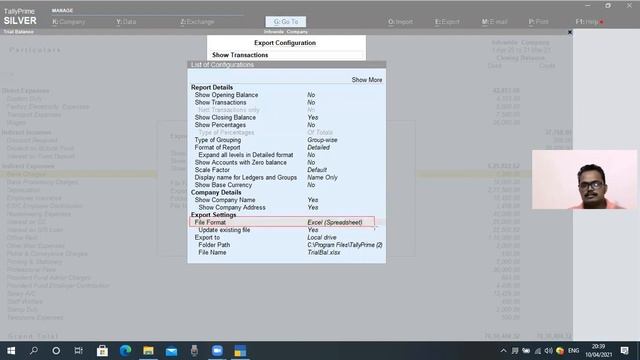Screen dimensions: 640x360
Task: Switch to Zoom app in taskbar
Action: click(x=217, y=351)
